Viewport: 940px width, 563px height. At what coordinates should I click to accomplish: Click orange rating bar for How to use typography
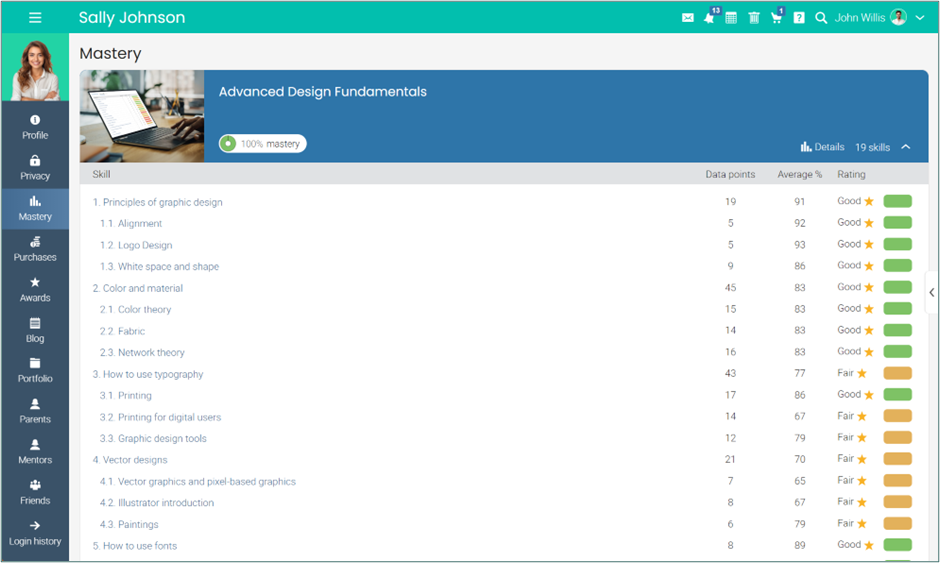point(897,374)
